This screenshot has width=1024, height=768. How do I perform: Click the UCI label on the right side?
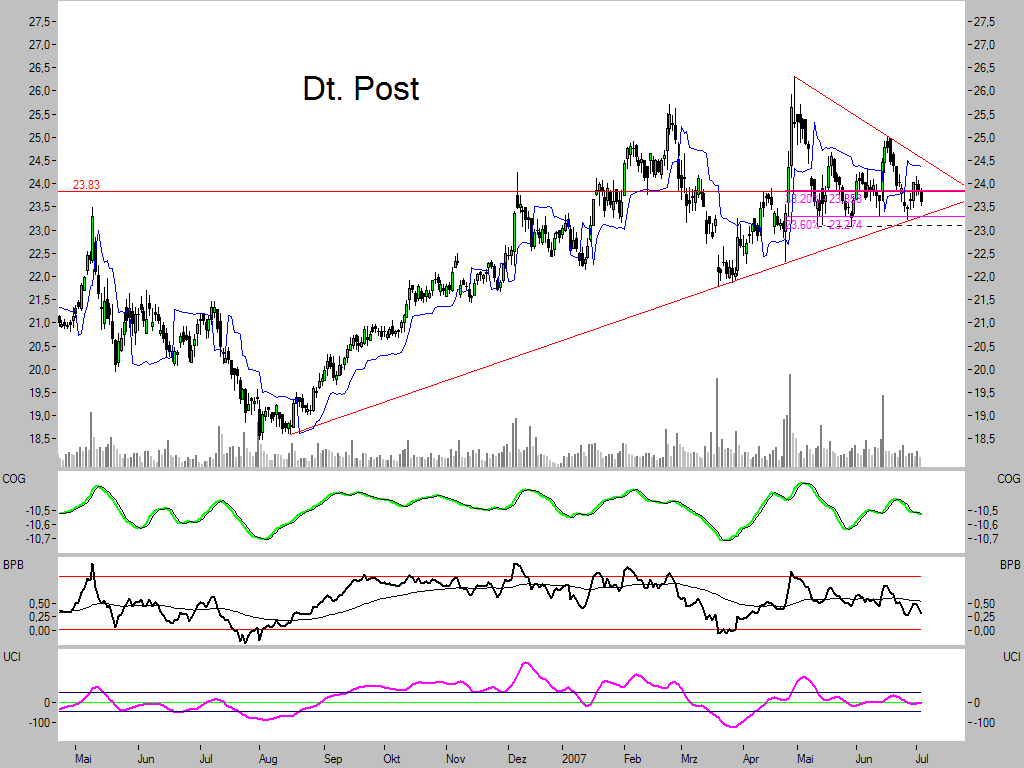pos(1009,657)
